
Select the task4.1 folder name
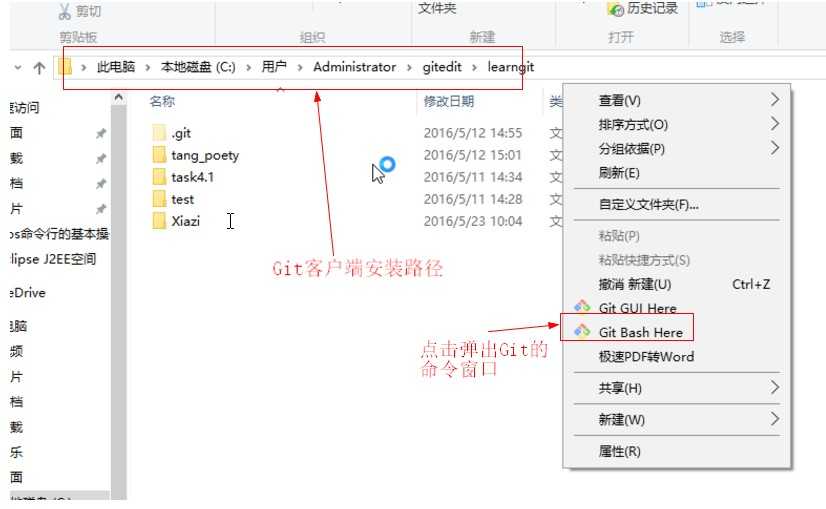point(193,177)
